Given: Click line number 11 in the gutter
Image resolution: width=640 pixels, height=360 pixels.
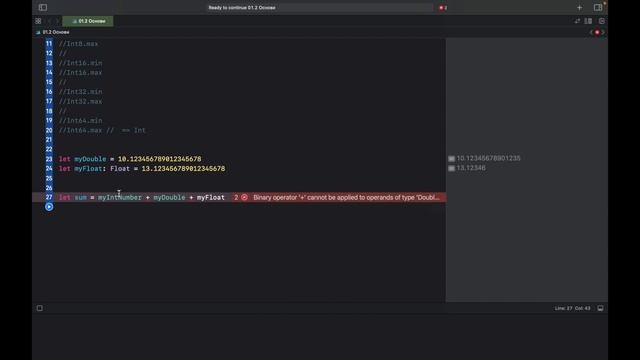Looking at the screenshot, I should (x=49, y=44).
